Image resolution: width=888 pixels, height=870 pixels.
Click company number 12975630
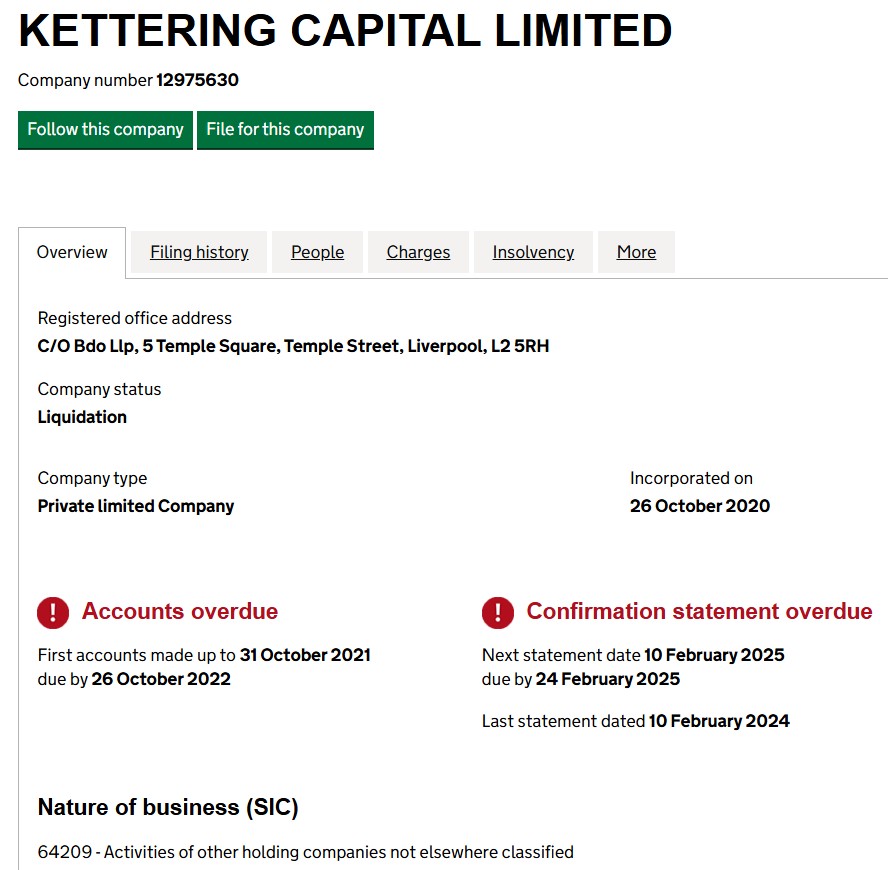(x=197, y=80)
